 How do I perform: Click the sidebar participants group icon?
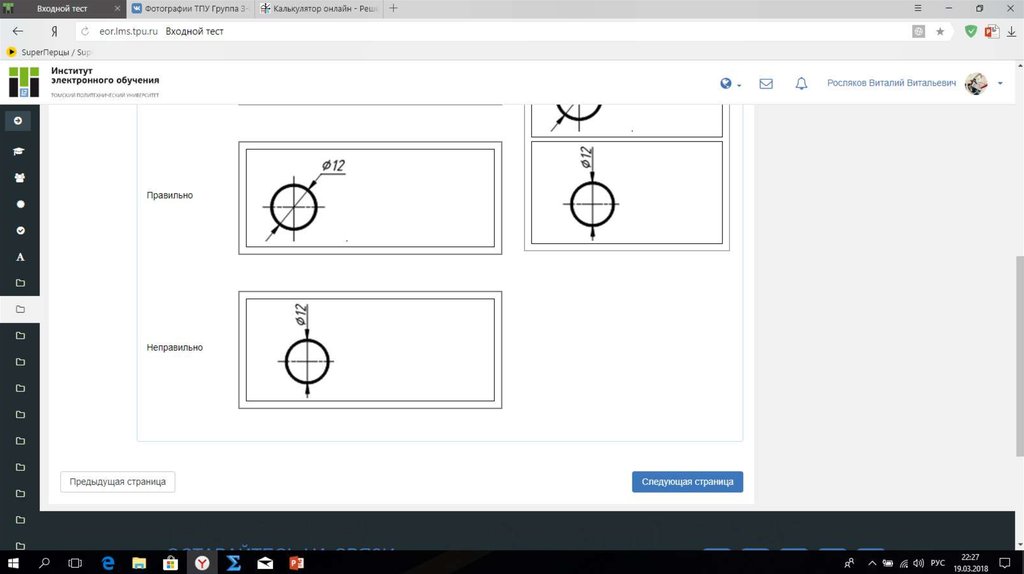[x=19, y=177]
